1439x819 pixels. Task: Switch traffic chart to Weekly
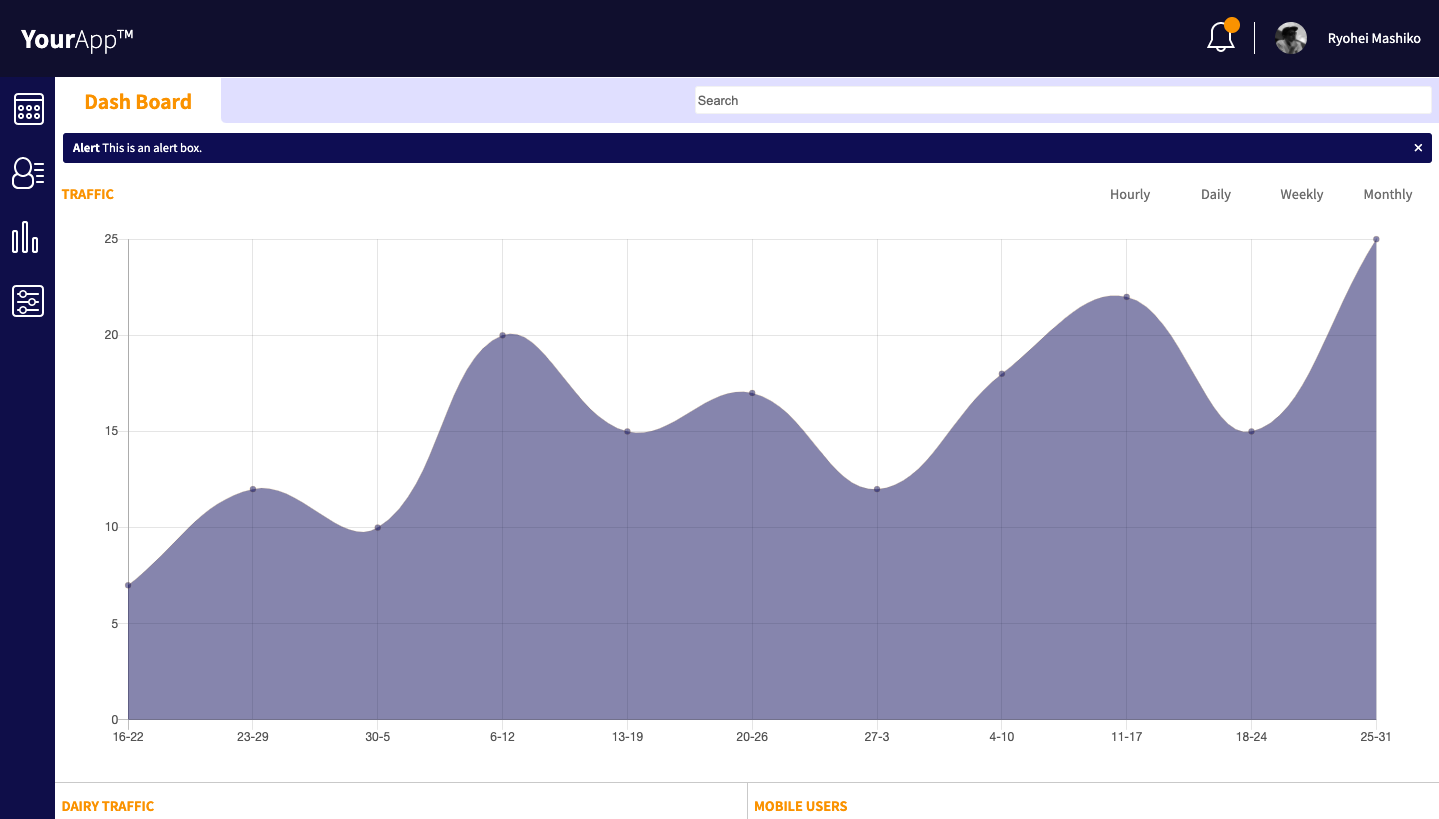click(1302, 195)
